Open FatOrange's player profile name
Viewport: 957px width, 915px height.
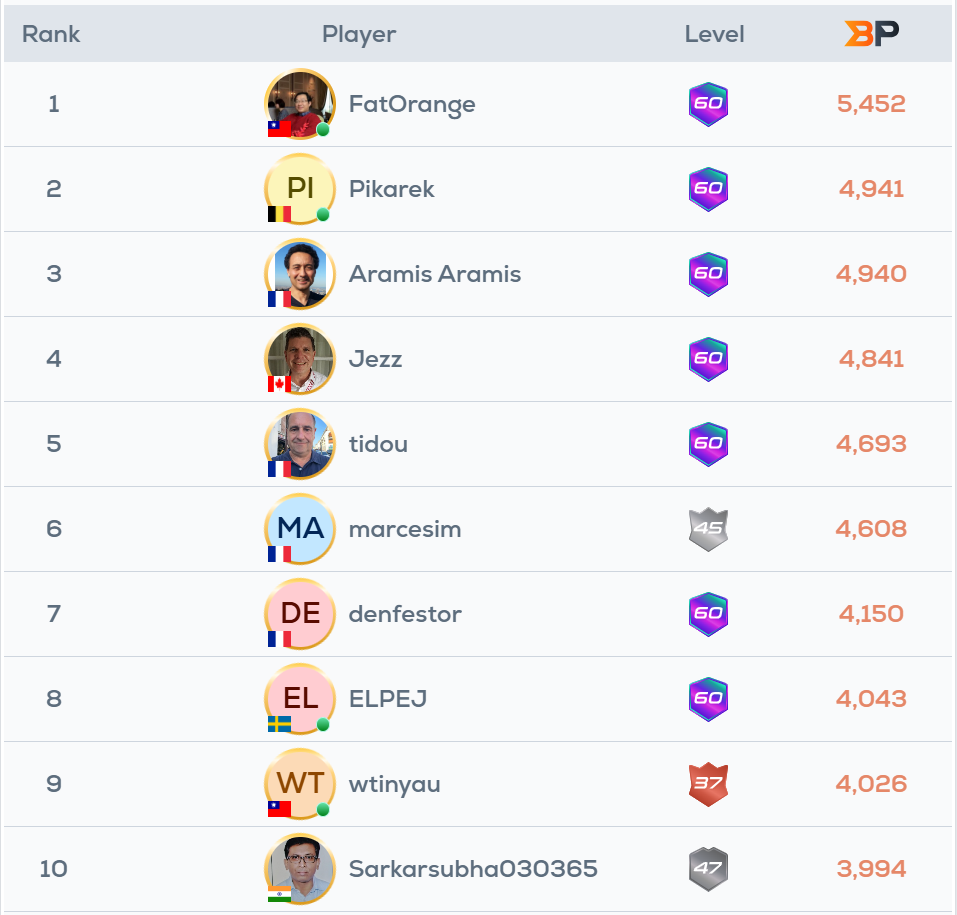(412, 104)
